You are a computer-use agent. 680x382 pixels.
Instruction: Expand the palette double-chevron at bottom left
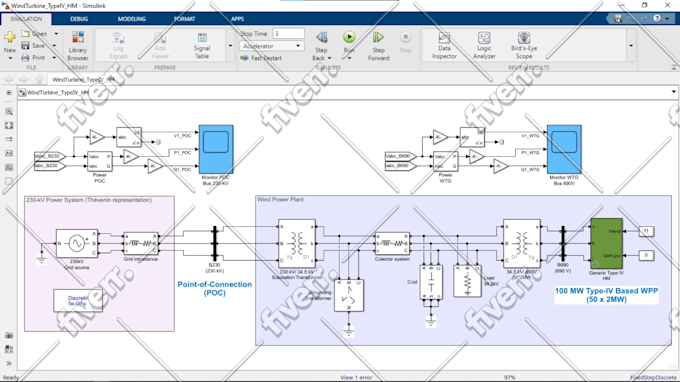click(x=9, y=363)
